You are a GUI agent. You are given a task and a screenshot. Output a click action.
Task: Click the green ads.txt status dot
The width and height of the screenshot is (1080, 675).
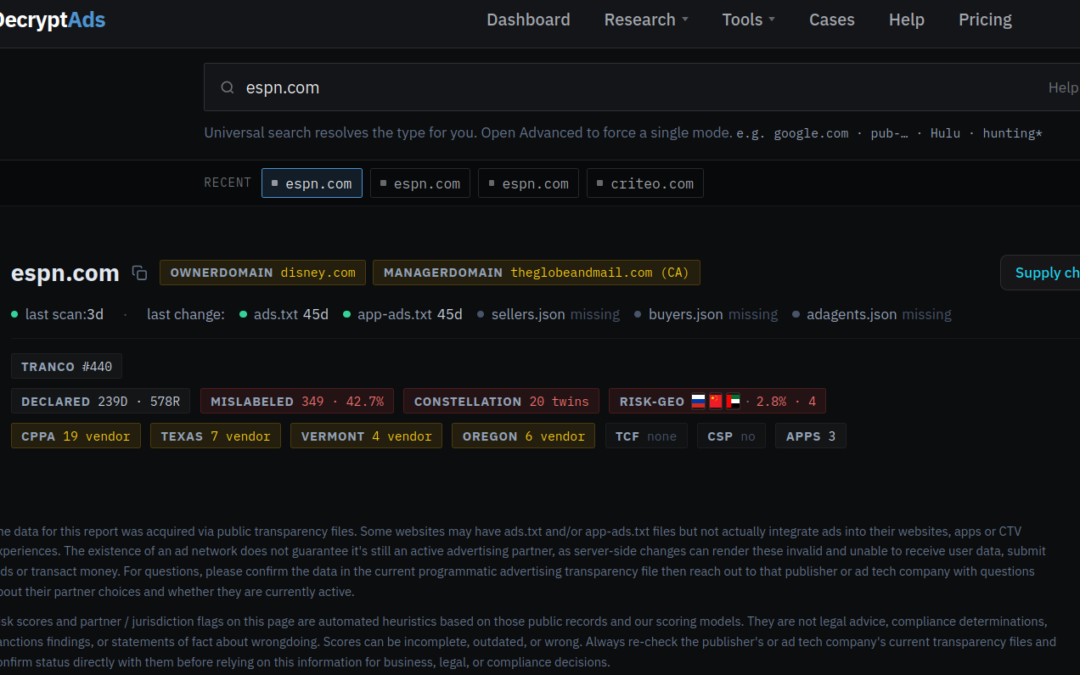[x=243, y=314]
